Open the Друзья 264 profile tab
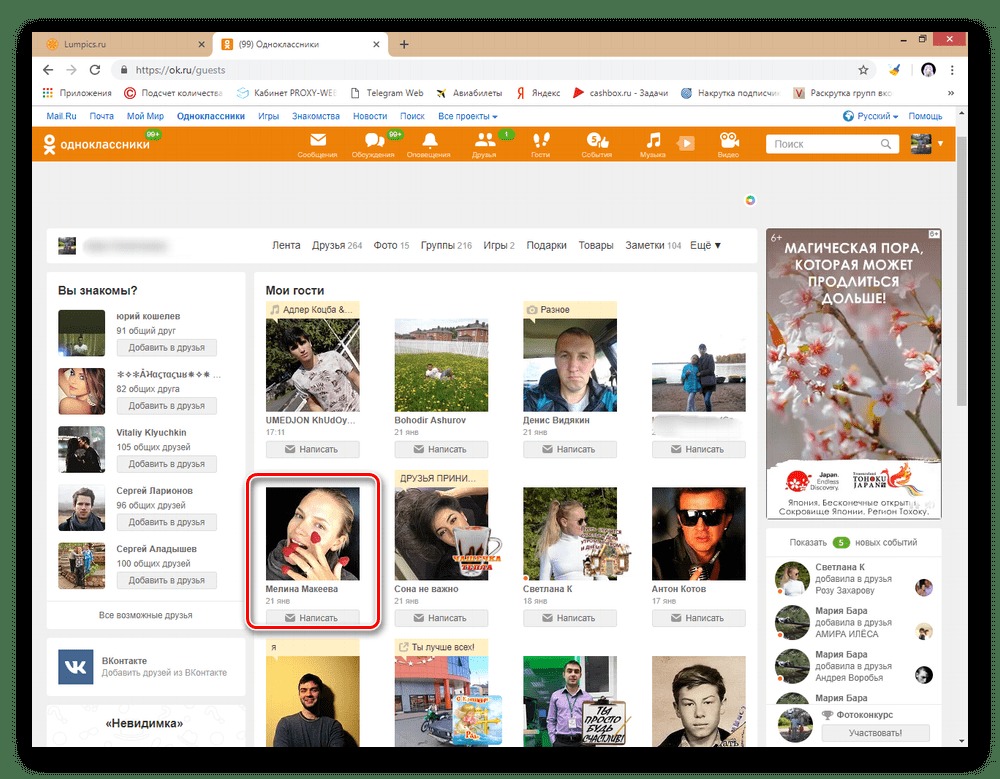This screenshot has height=779, width=1000. coord(337,245)
